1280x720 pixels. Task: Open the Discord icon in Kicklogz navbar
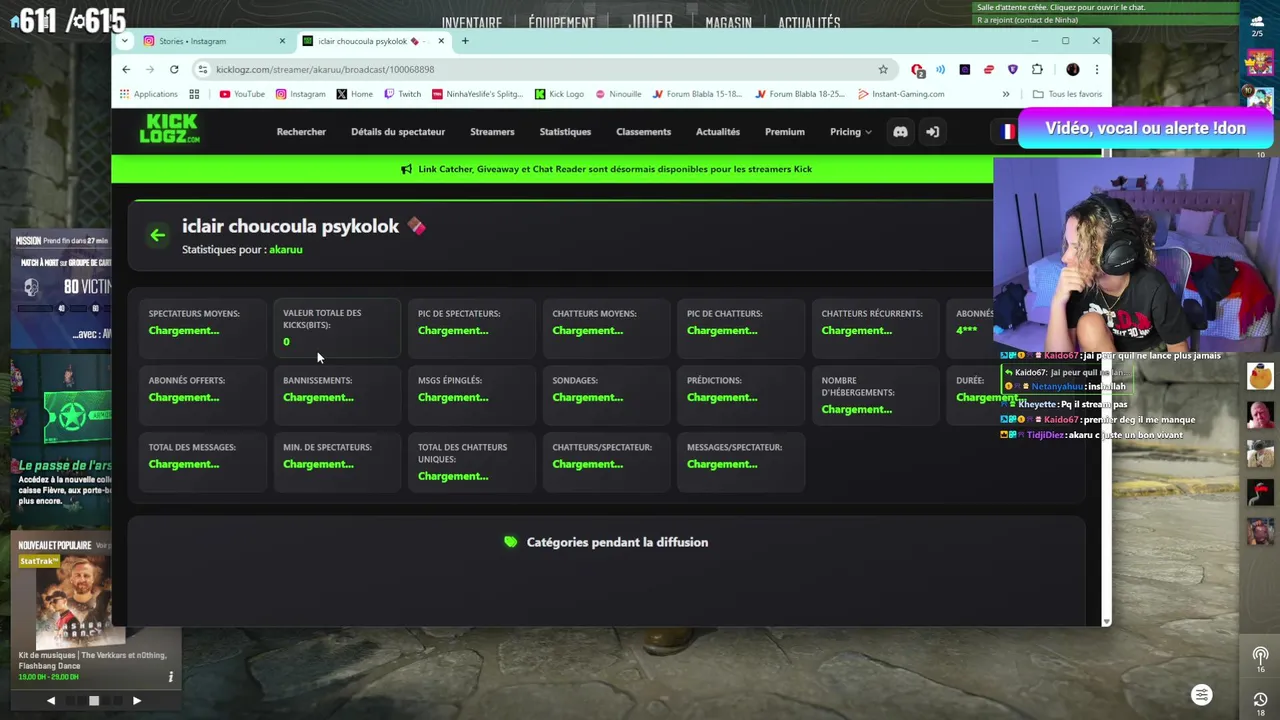click(900, 132)
